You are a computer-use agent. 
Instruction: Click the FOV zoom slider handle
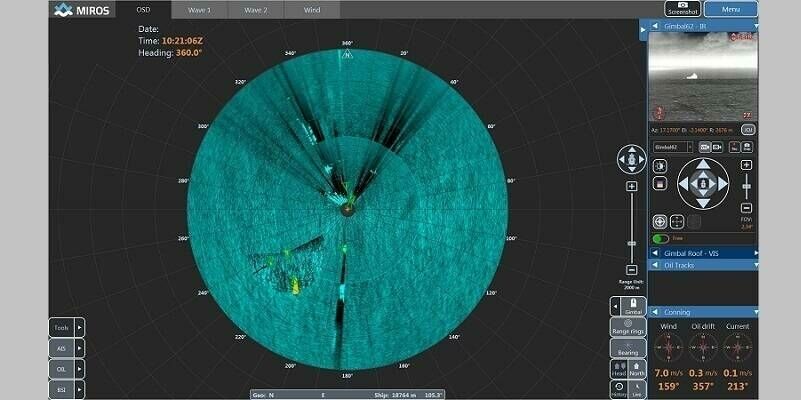click(x=746, y=186)
